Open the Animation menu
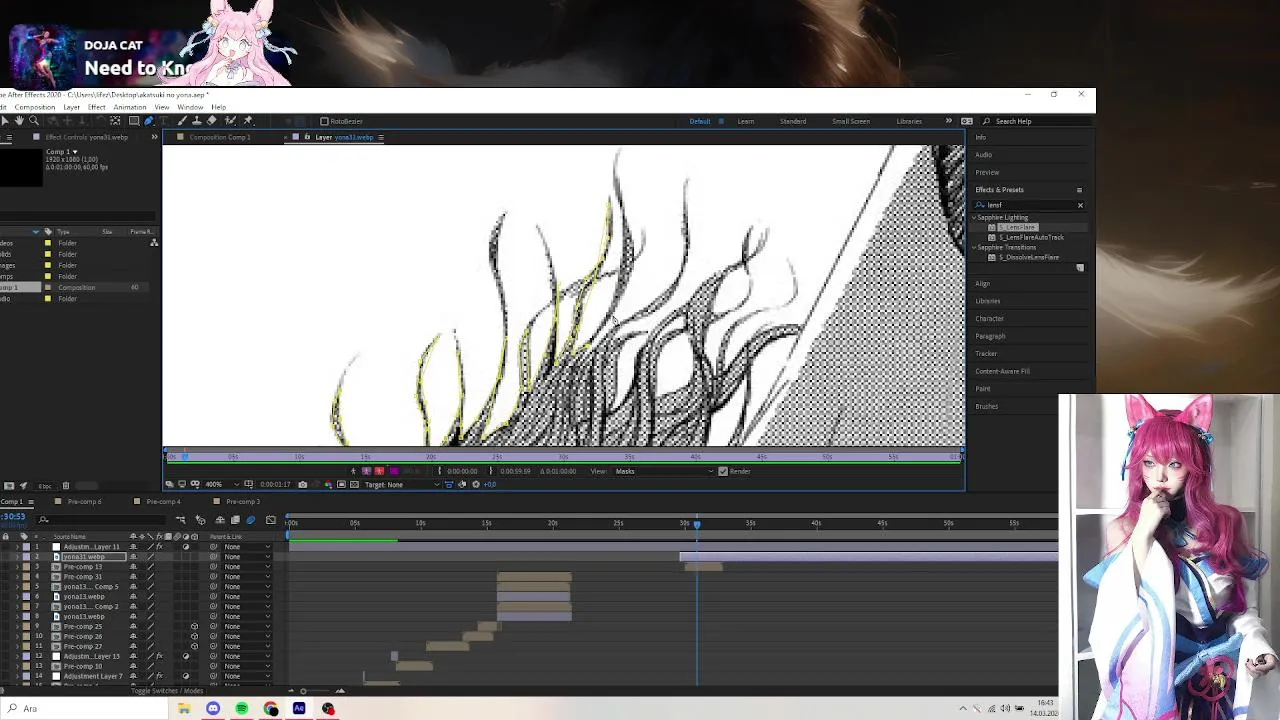Image resolution: width=1280 pixels, height=720 pixels. point(130,107)
